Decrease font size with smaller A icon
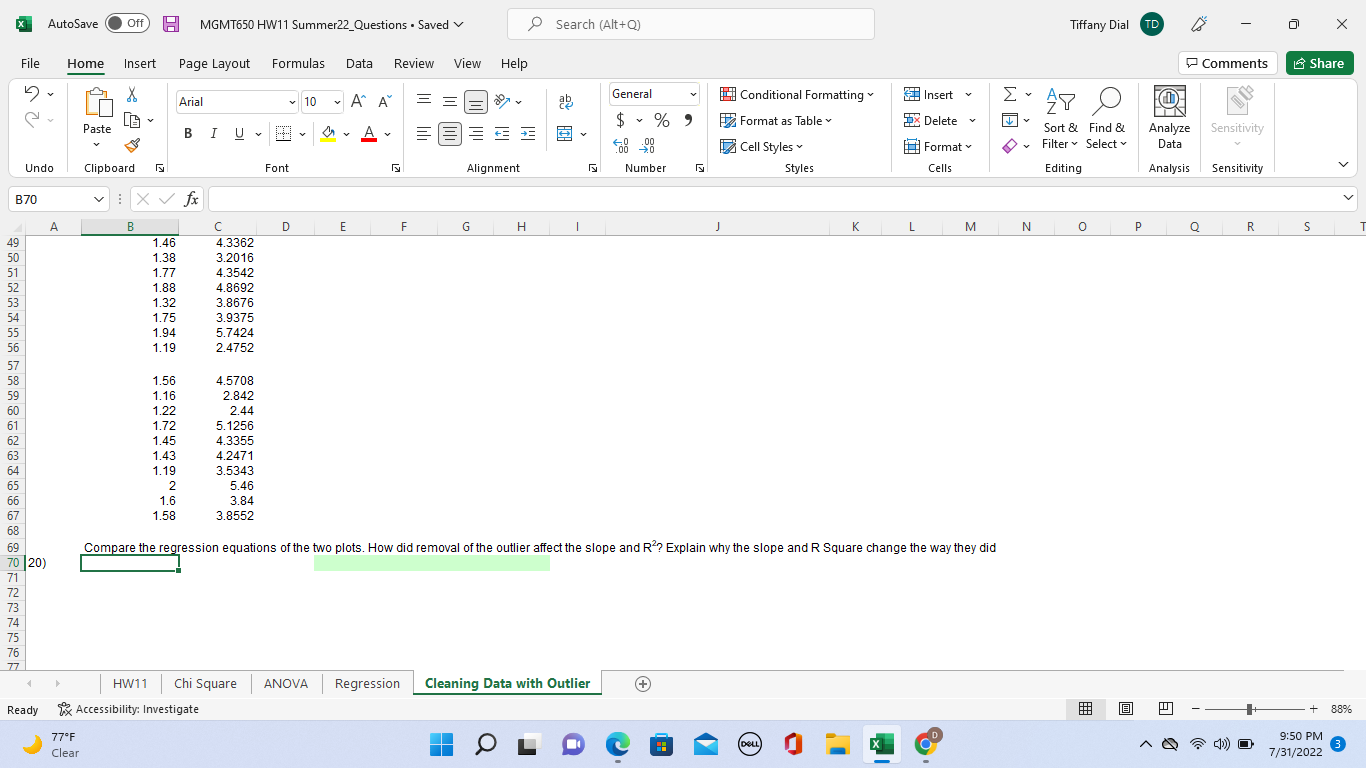The image size is (1366, 768). 385,102
